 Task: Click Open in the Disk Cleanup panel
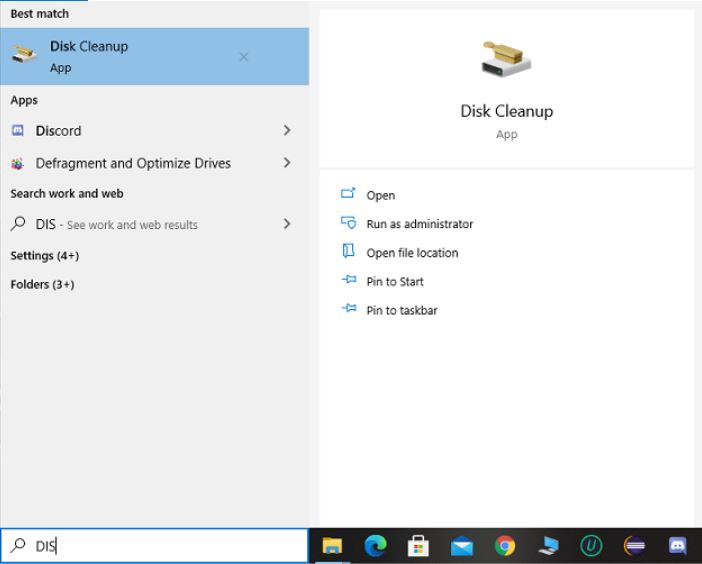coord(381,195)
